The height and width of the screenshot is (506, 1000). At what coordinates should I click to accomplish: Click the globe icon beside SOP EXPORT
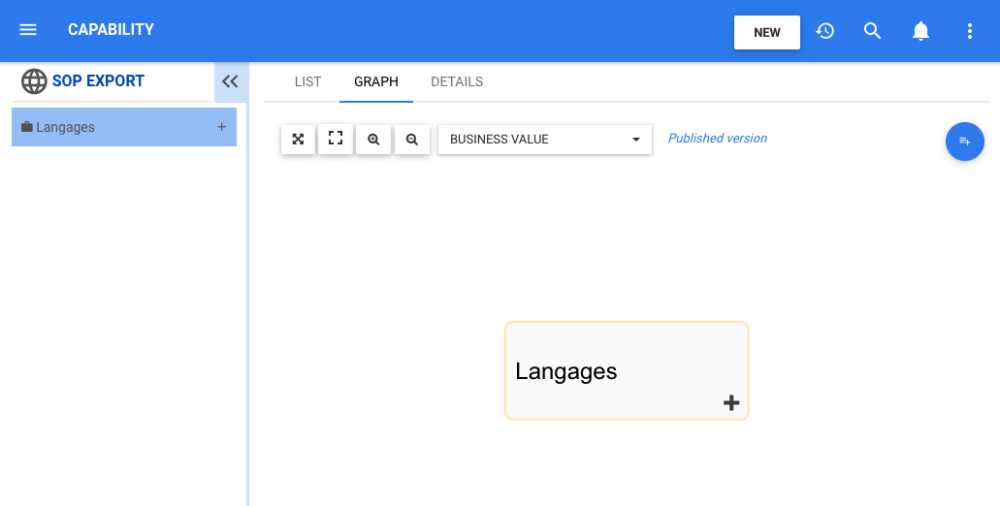tap(34, 81)
